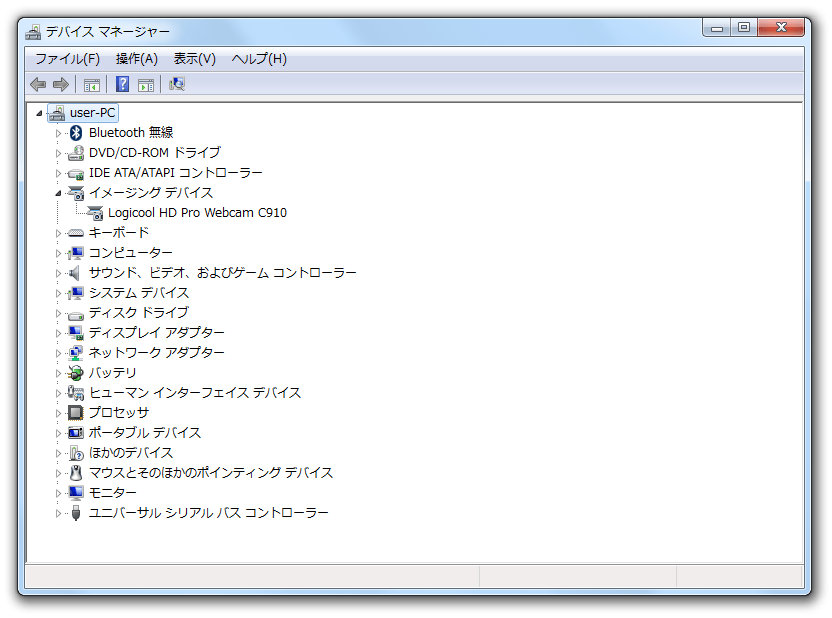Select the ユニバーサル シリアル バス コントローラー label

tap(209, 513)
